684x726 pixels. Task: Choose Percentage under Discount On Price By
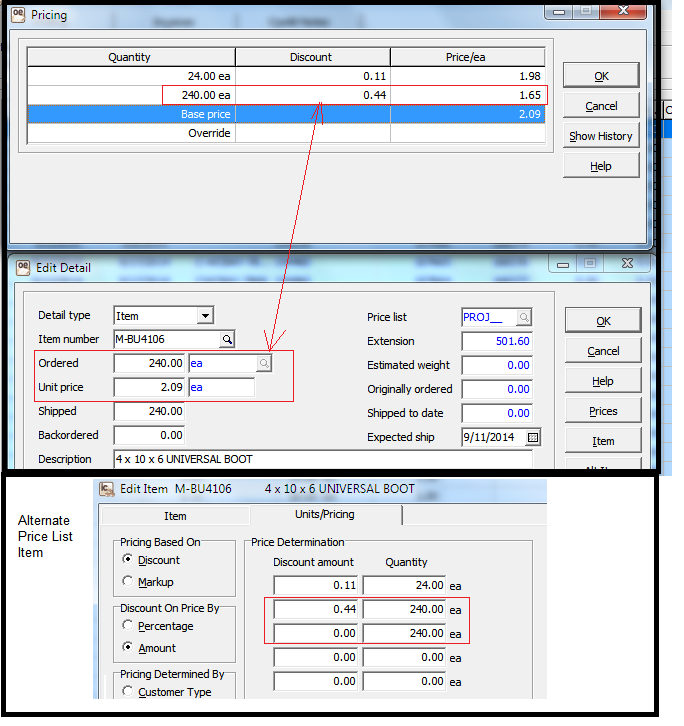pyautogui.click(x=127, y=626)
